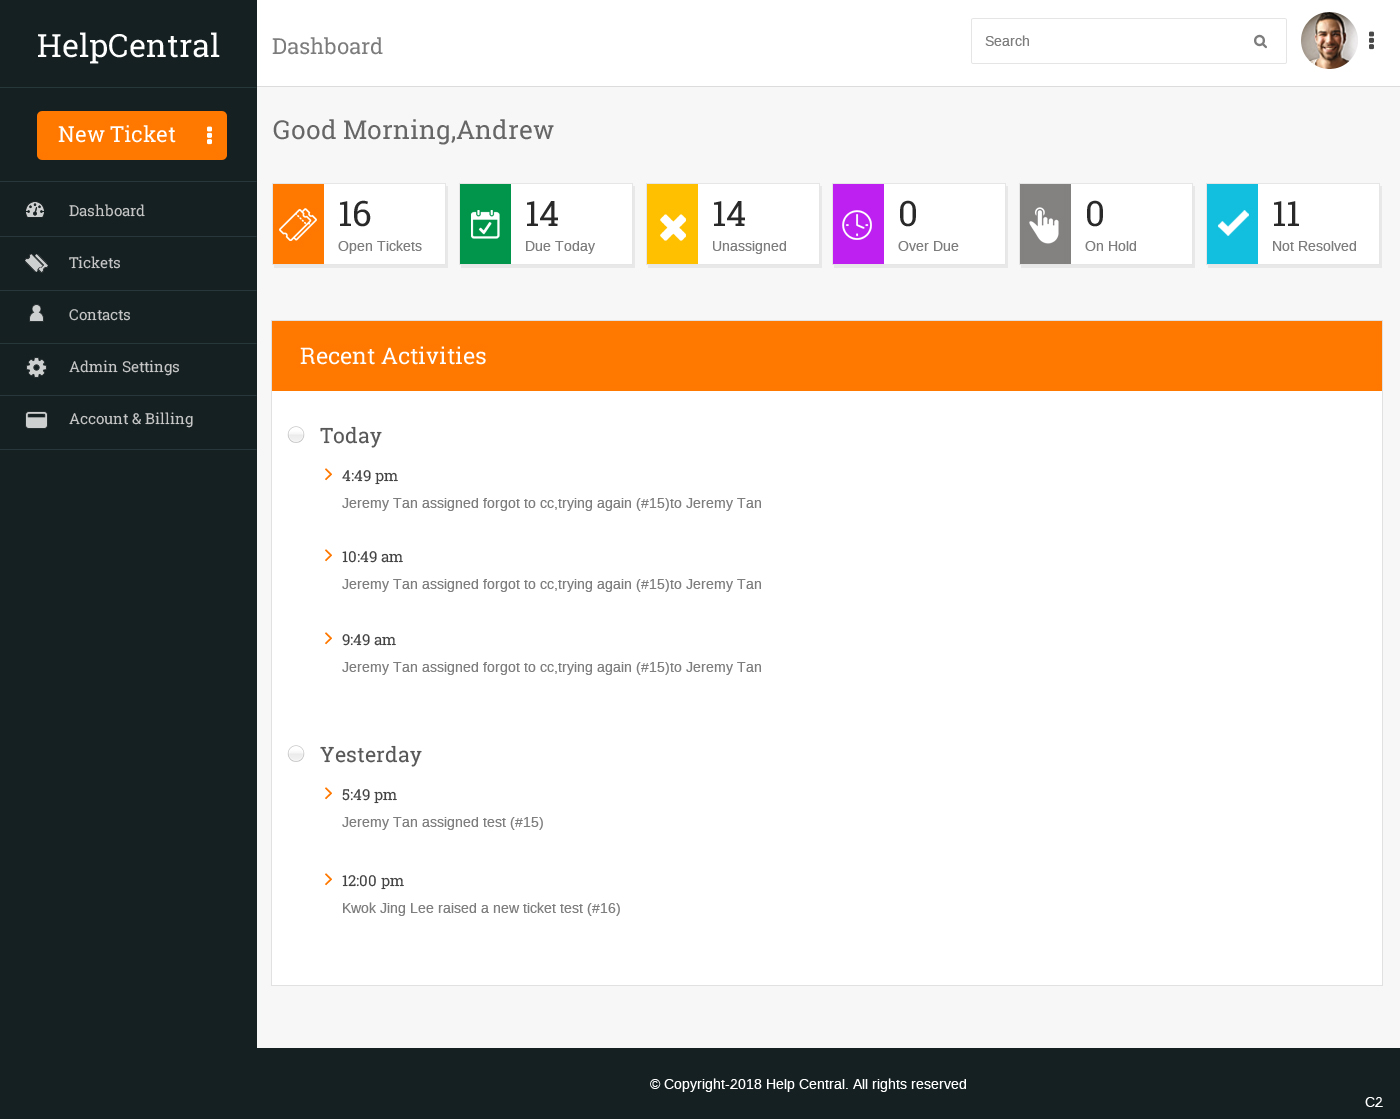Select the Today radio circle
This screenshot has width=1400, height=1119.
click(x=296, y=435)
